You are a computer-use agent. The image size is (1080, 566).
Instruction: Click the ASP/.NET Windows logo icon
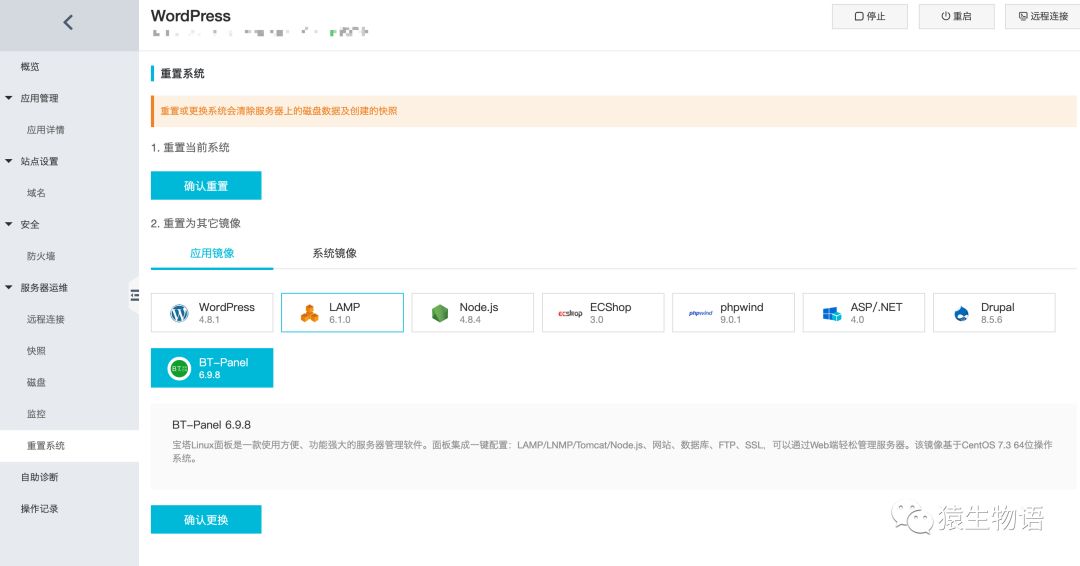click(831, 313)
